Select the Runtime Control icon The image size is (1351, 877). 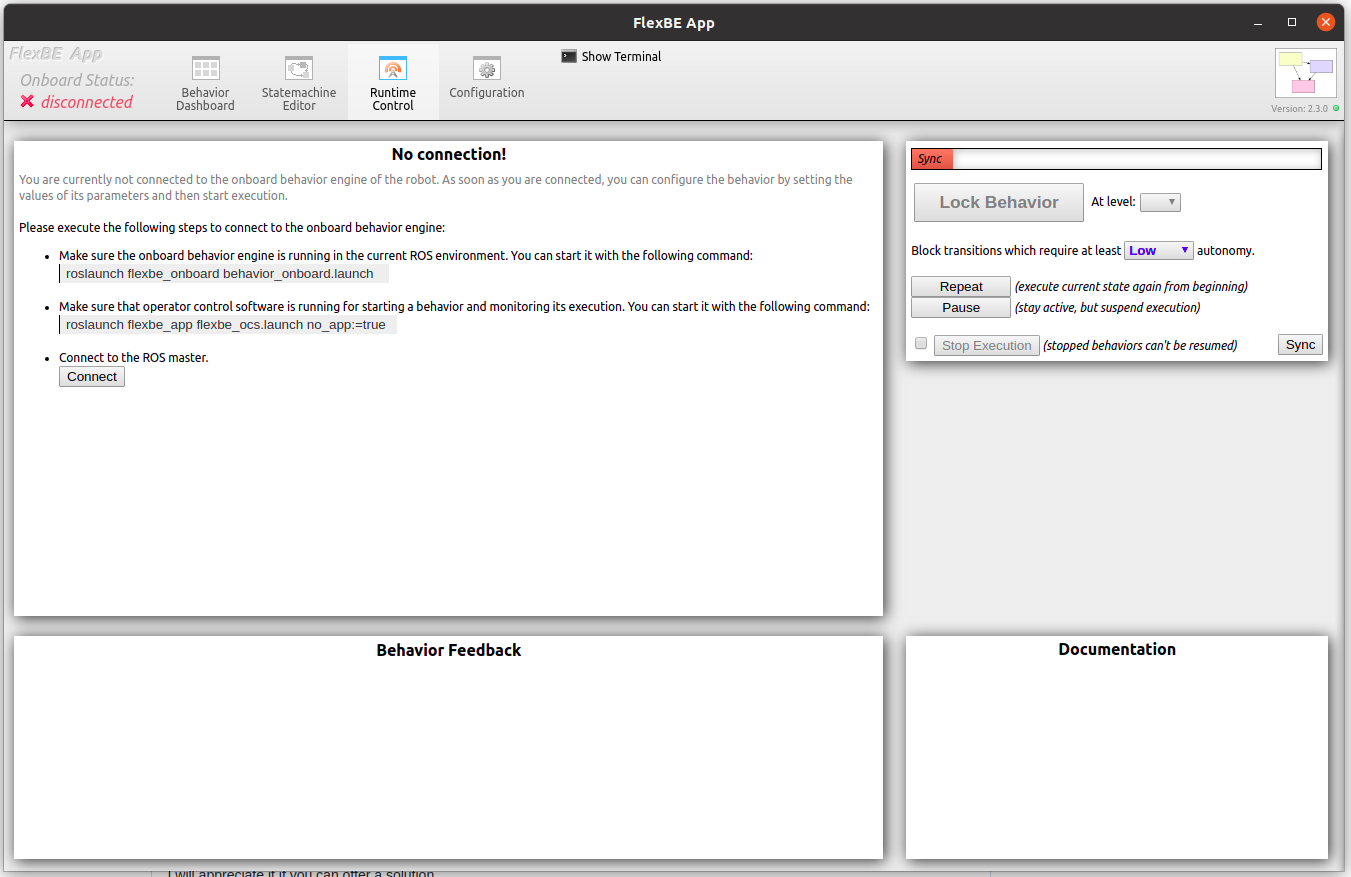[392, 70]
